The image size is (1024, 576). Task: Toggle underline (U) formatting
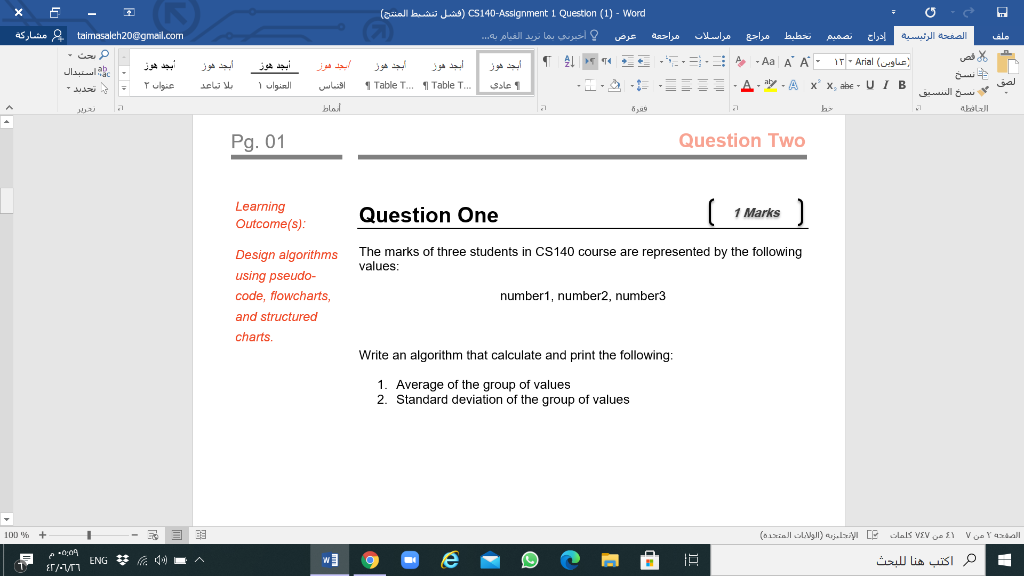pyautogui.click(x=870, y=85)
